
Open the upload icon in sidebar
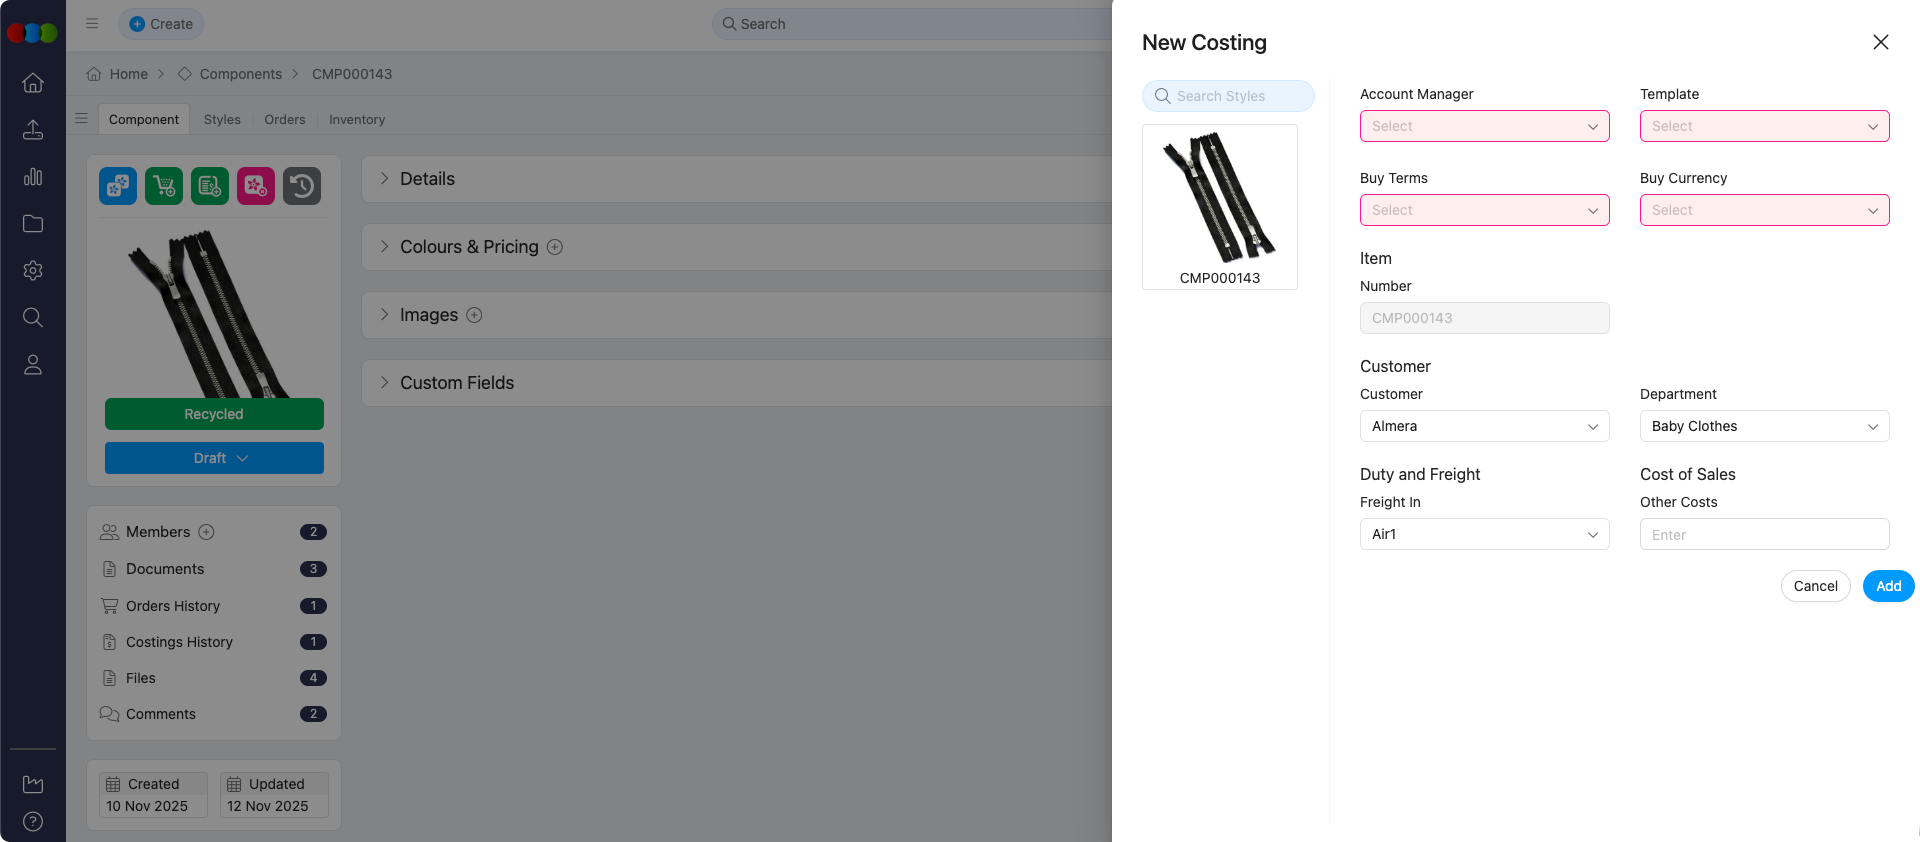pyautogui.click(x=33, y=130)
